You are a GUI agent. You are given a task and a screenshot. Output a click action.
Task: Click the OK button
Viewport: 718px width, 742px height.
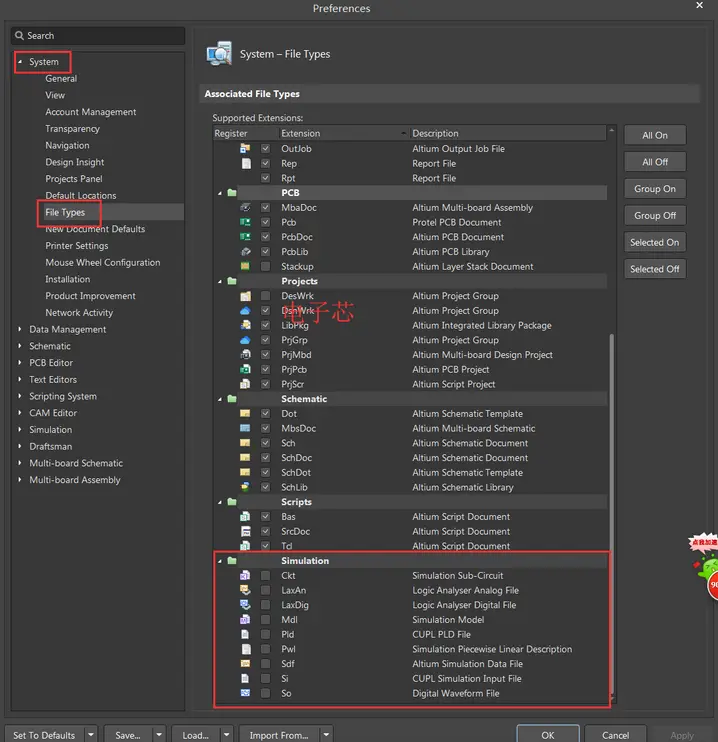(x=548, y=734)
